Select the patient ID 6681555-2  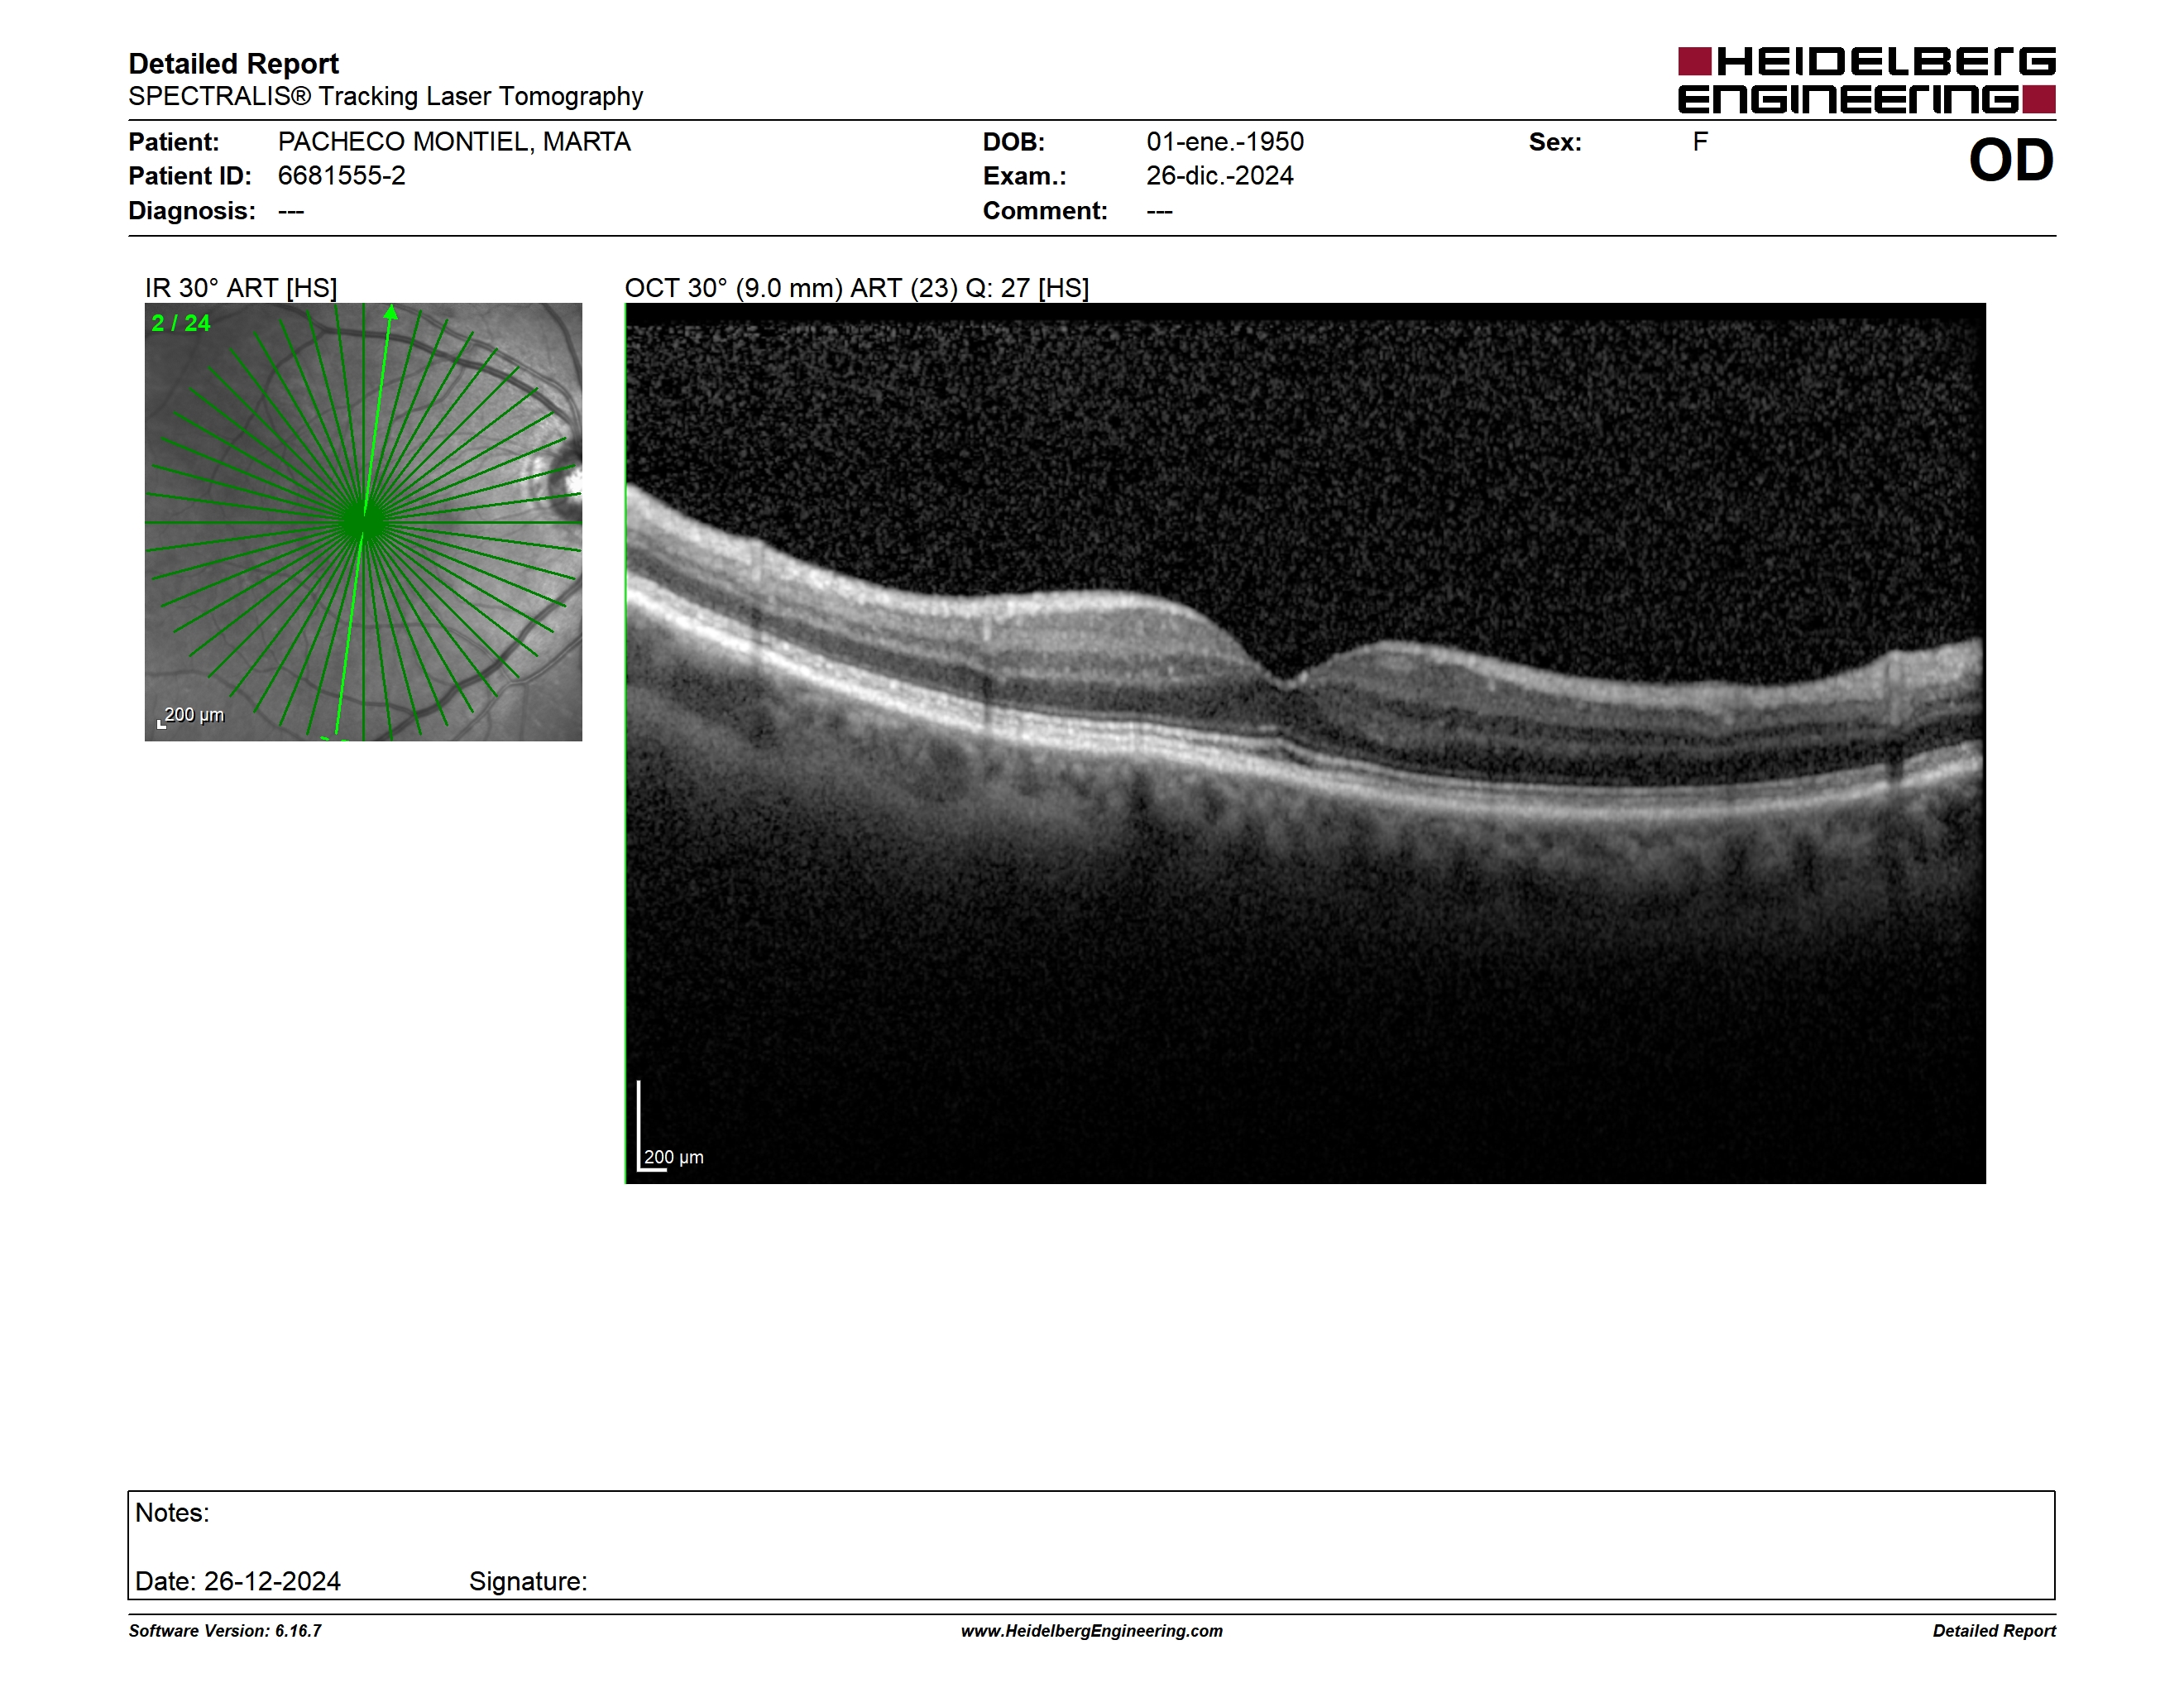click(x=341, y=176)
